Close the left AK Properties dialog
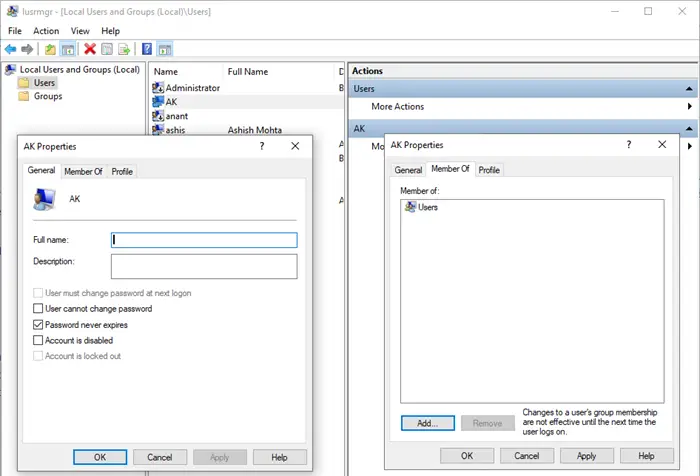This screenshot has height=476, width=700. (x=295, y=146)
